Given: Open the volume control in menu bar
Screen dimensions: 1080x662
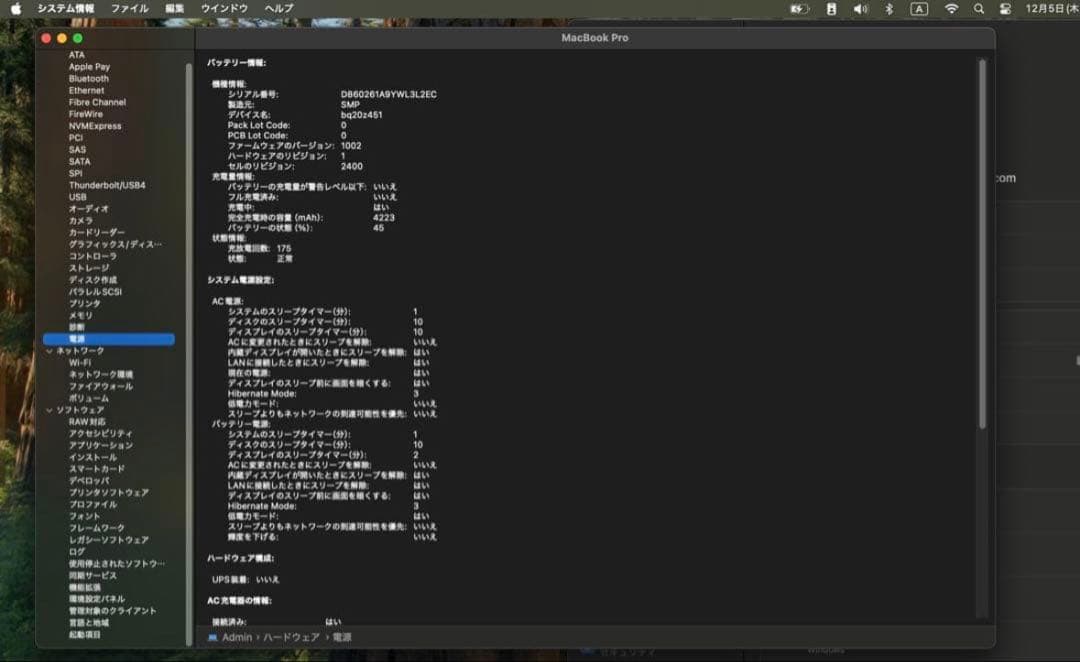Looking at the screenshot, I should tap(860, 8).
